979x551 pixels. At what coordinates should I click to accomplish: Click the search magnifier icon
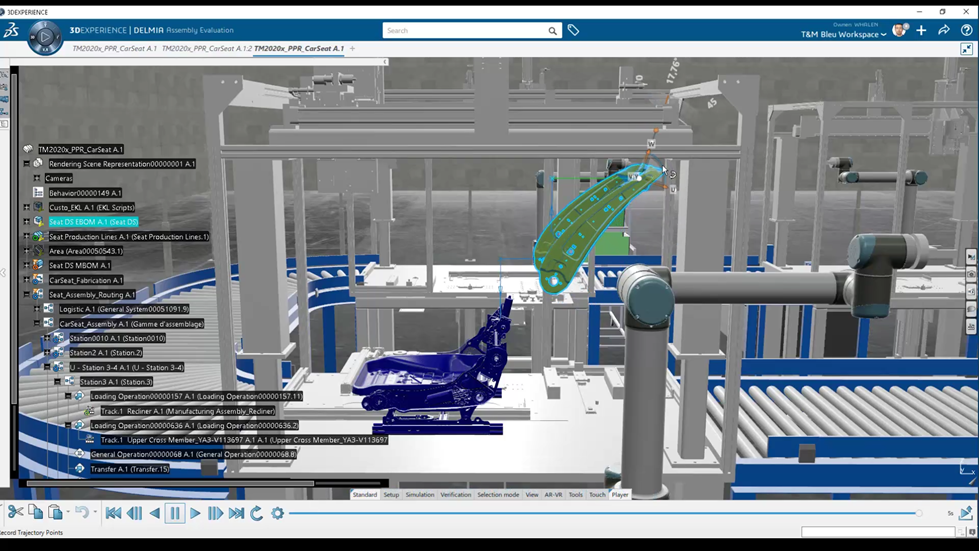click(x=553, y=31)
